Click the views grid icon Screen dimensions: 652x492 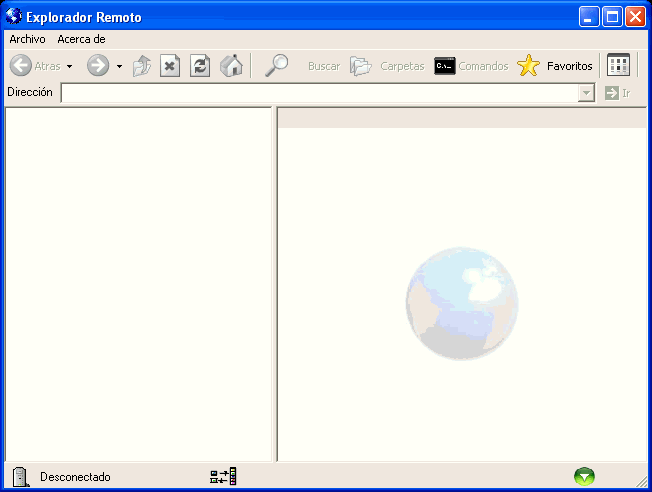(619, 66)
